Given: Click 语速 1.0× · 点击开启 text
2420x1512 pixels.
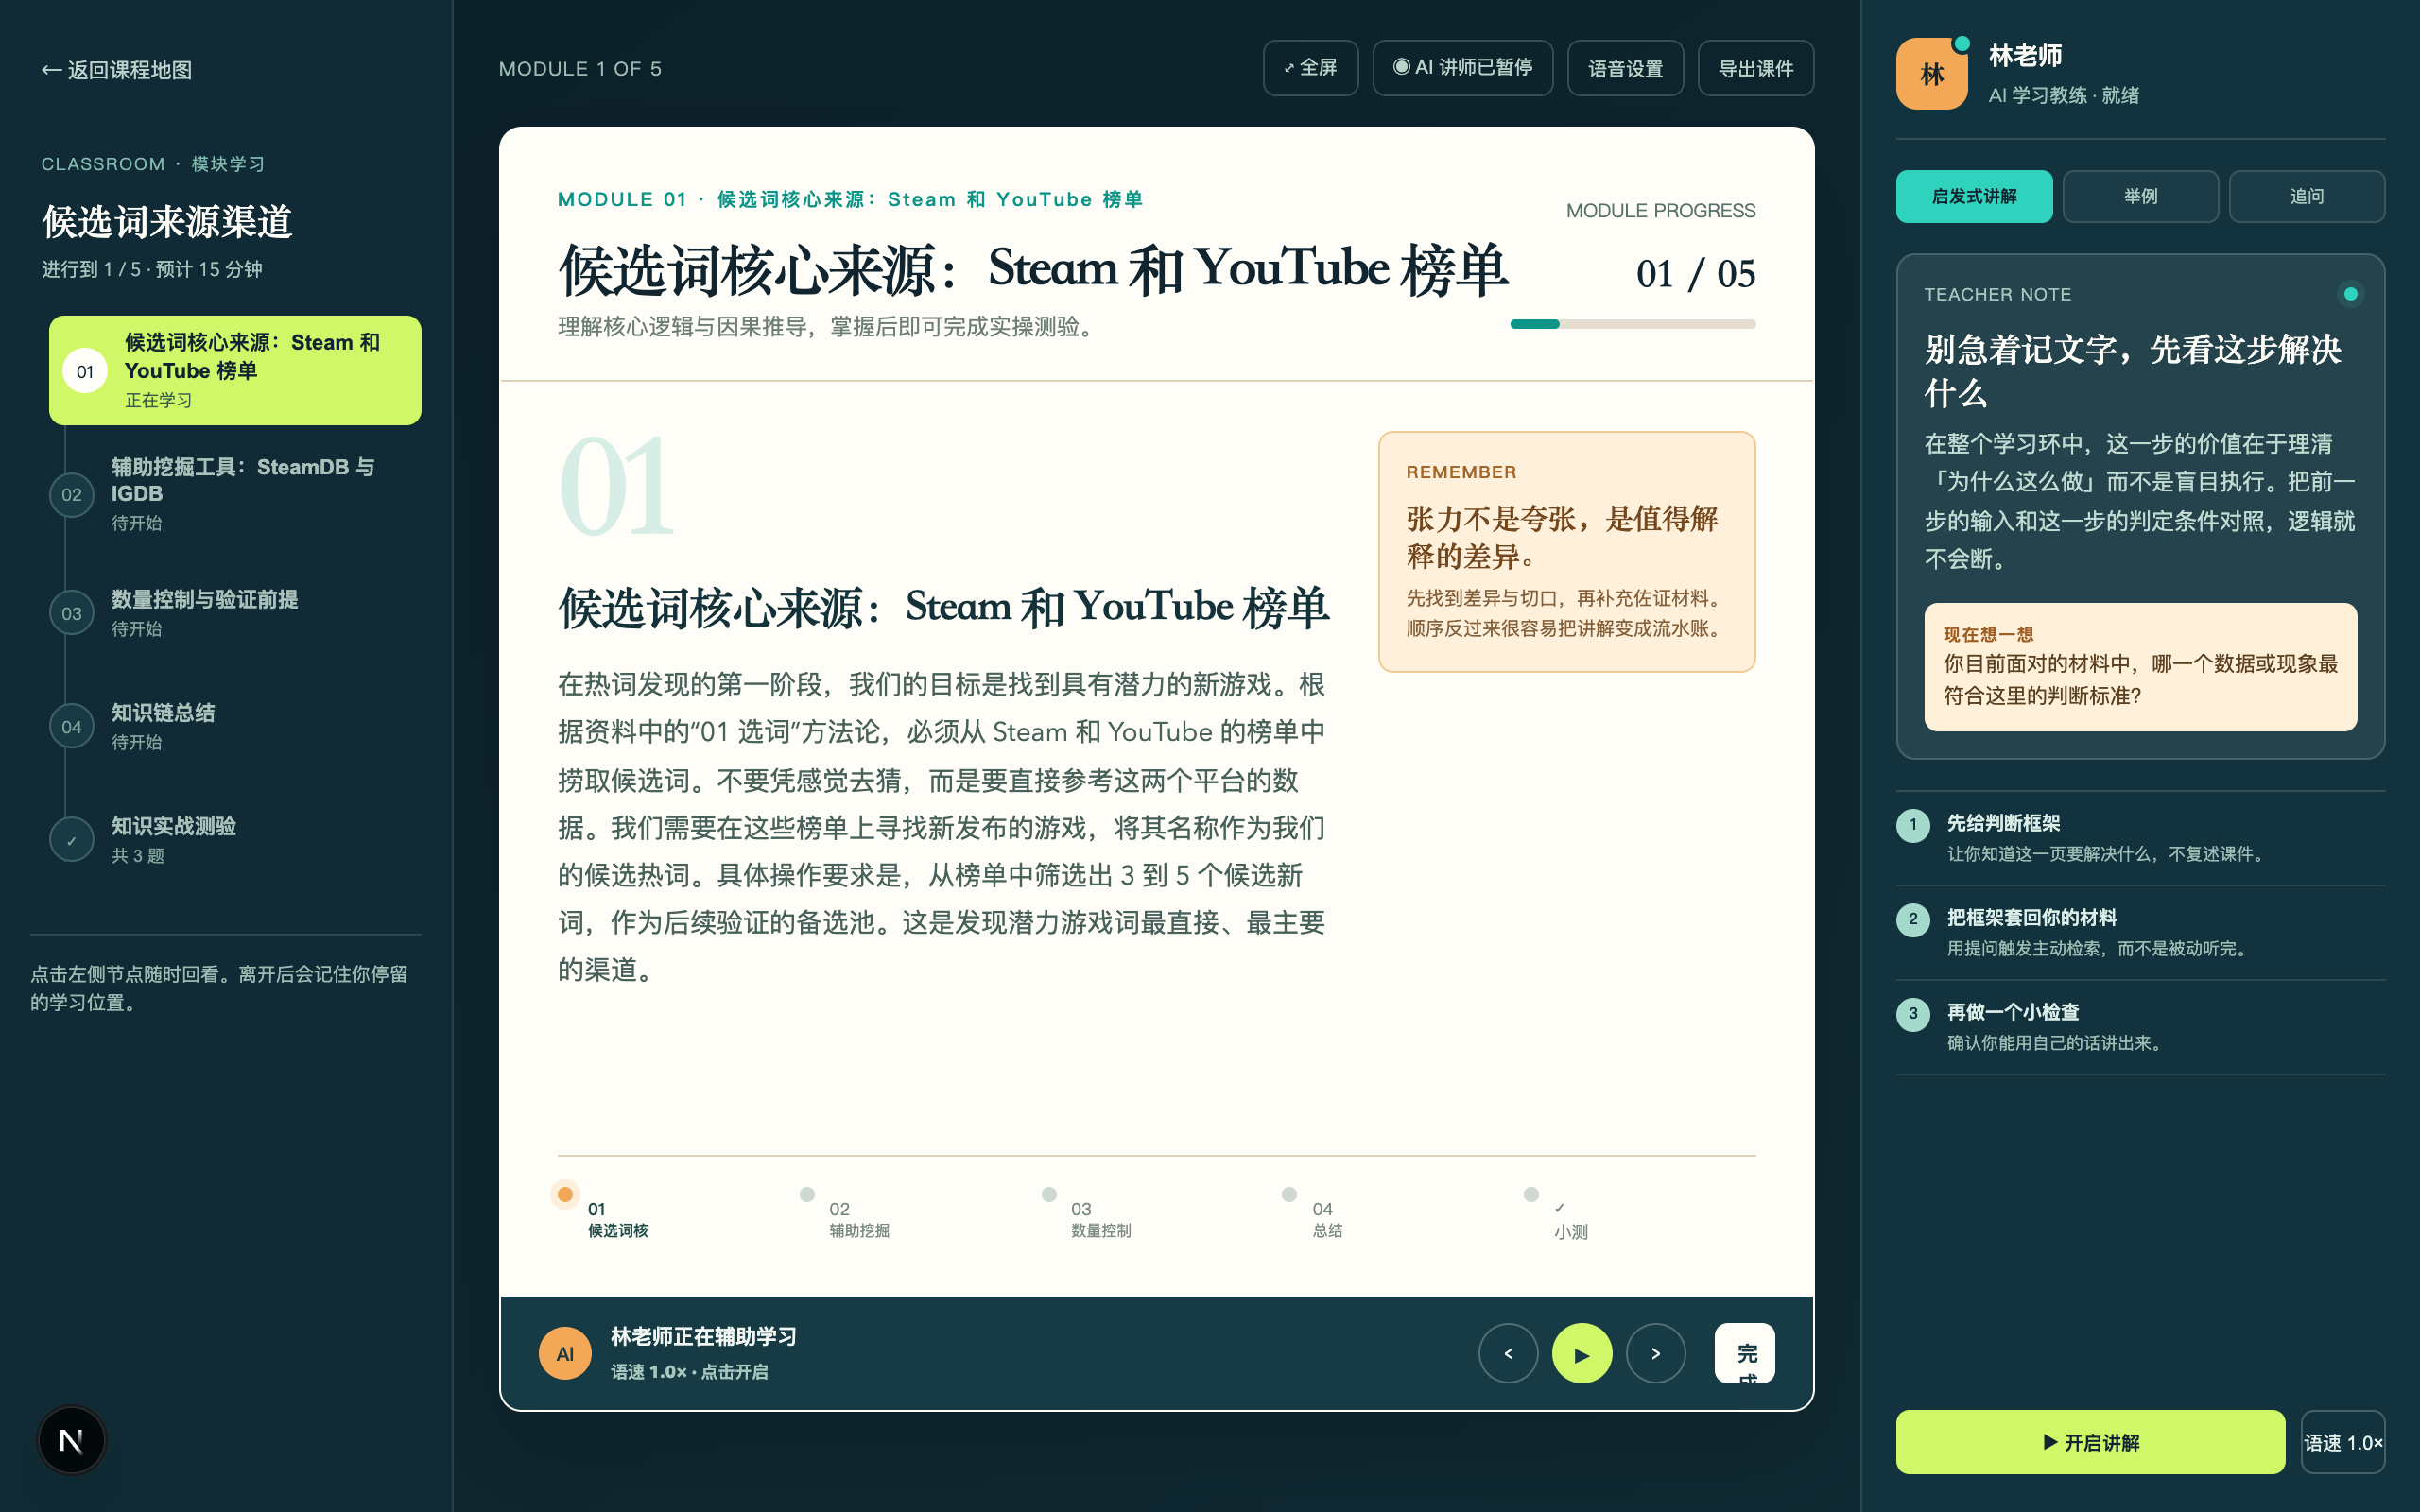Looking at the screenshot, I should click(689, 1372).
